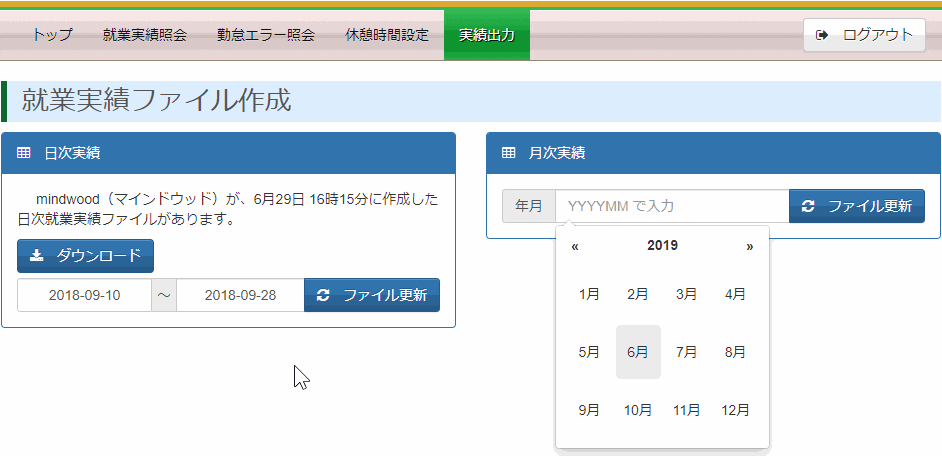This screenshot has height=456, width=942.
Task: Click the 日次実績 panel title
Action: pyautogui.click(x=72, y=154)
